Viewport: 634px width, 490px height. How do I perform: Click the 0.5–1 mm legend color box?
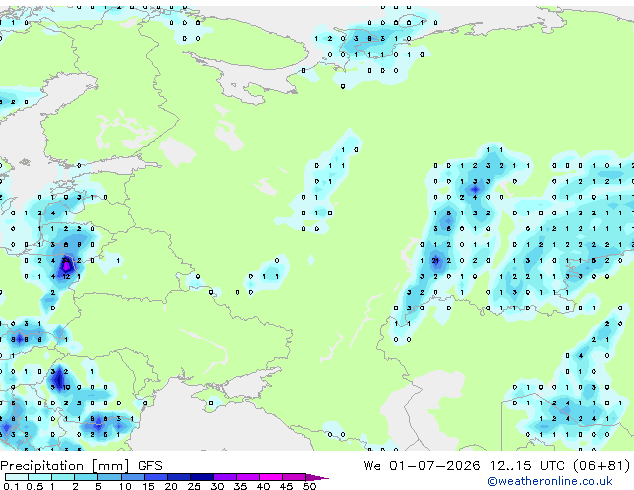click(40, 477)
